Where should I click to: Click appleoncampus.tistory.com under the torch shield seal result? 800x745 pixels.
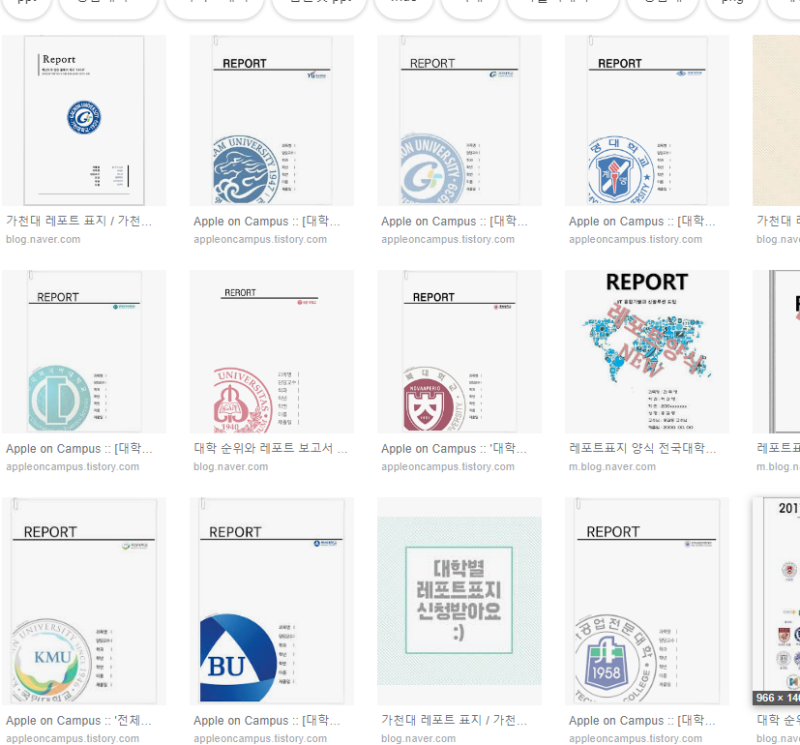pos(636,239)
